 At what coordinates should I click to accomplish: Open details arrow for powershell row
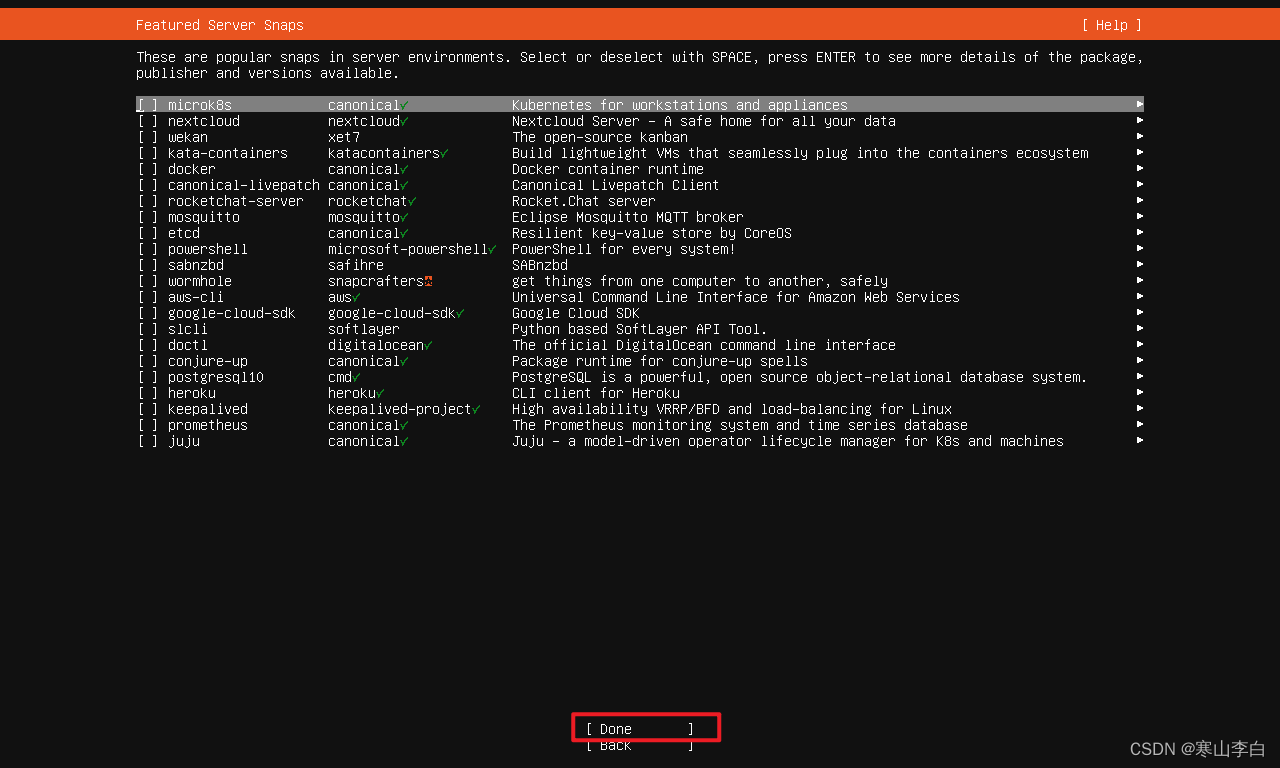point(1140,249)
